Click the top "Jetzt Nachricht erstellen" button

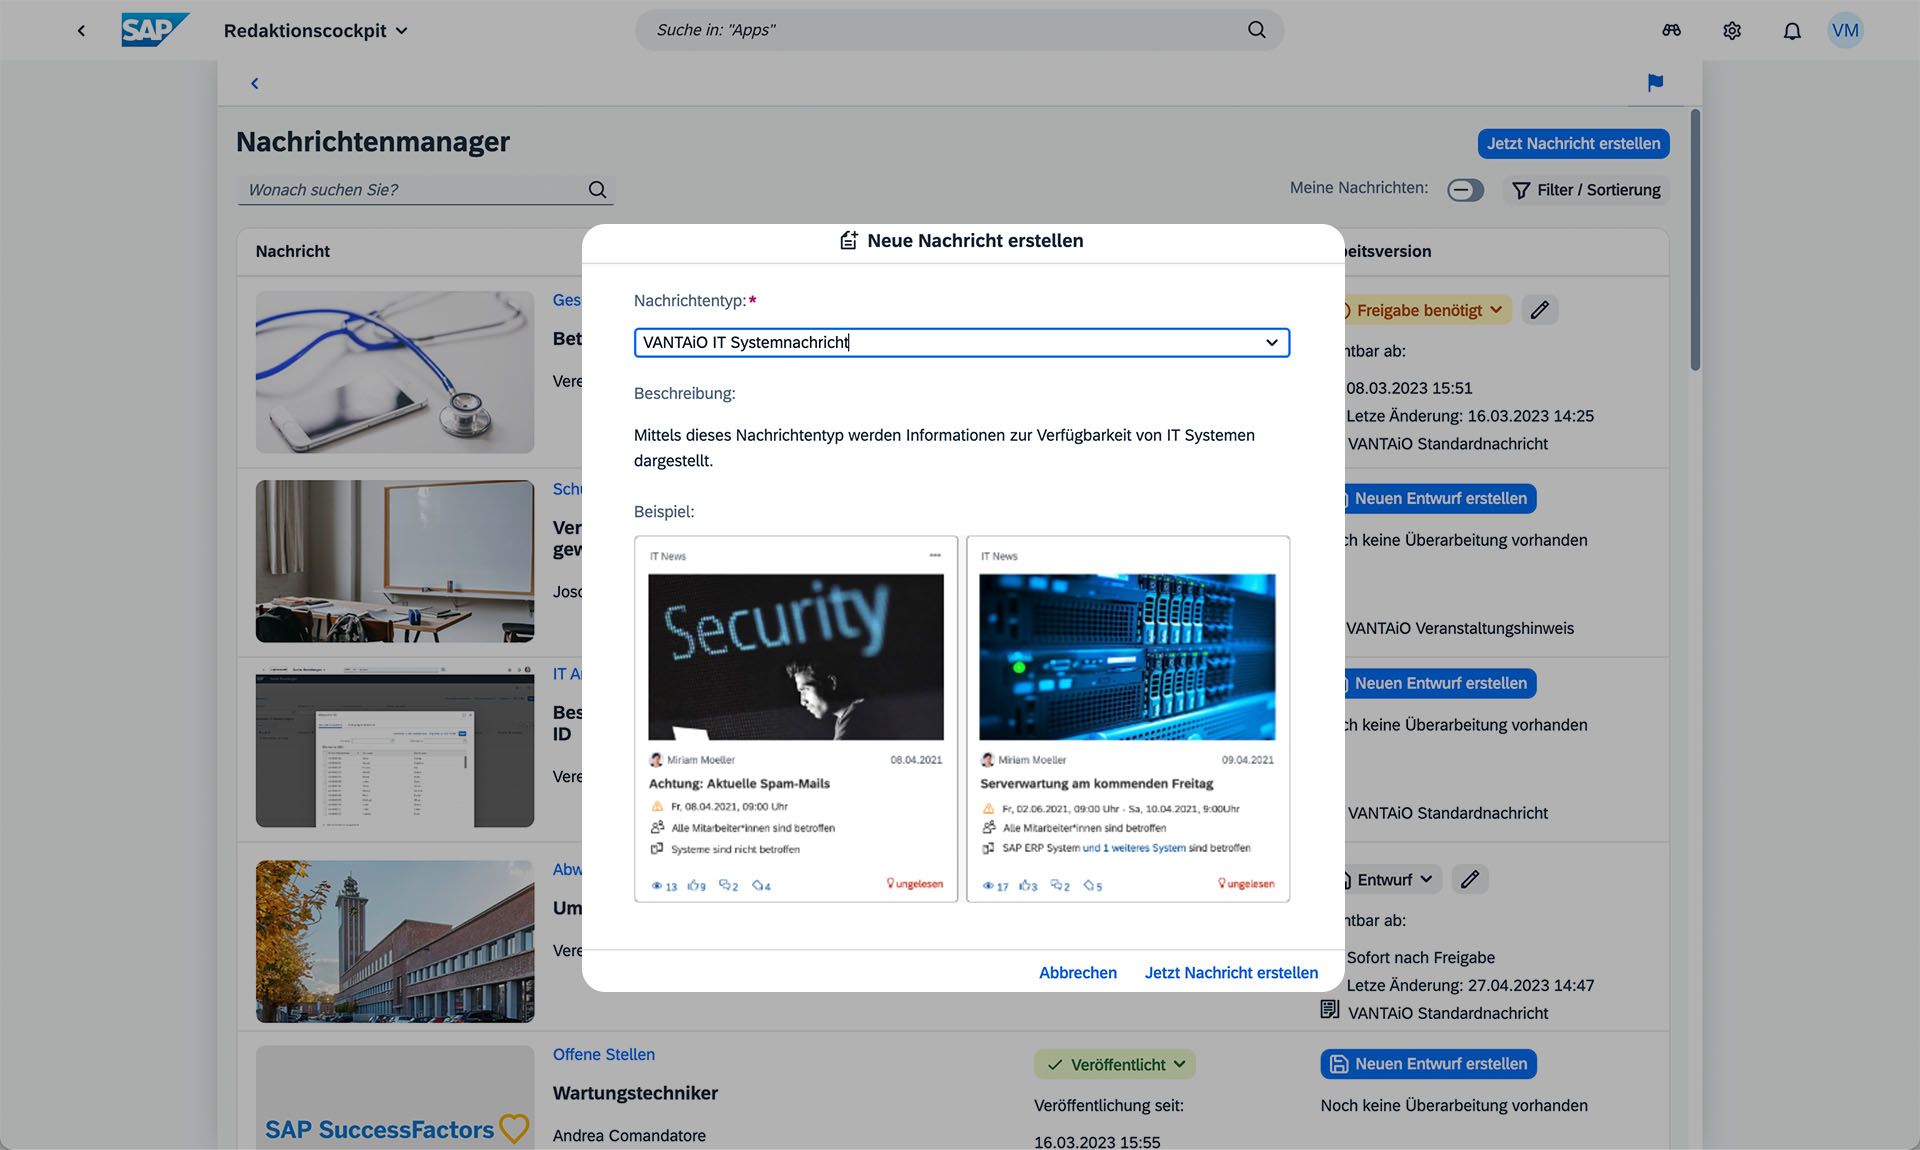(1573, 143)
